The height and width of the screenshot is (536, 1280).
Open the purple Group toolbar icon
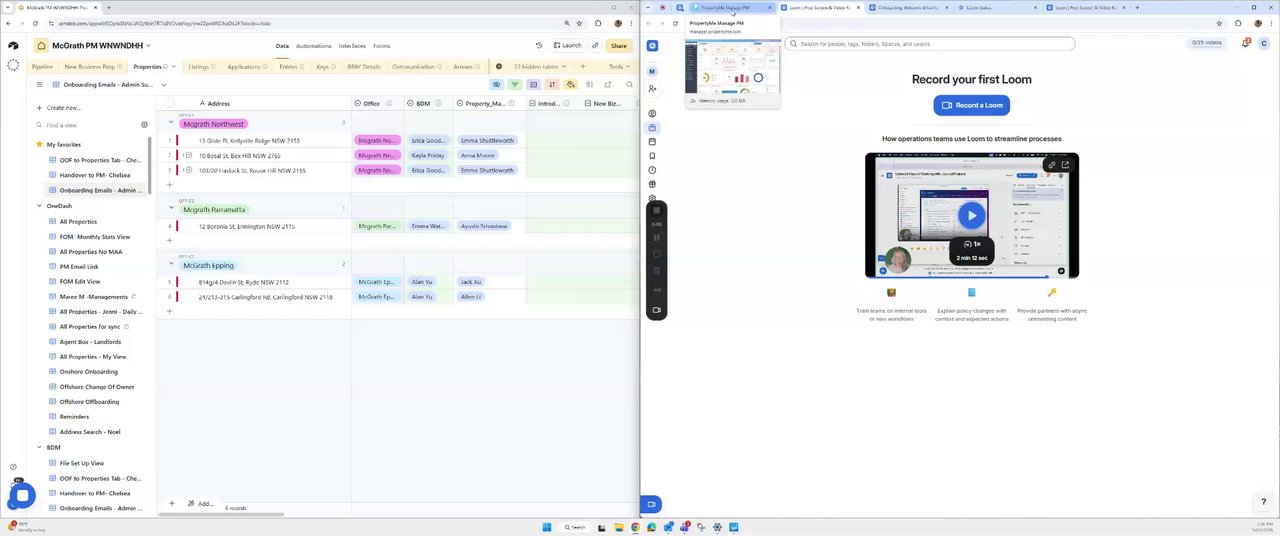[x=533, y=84]
